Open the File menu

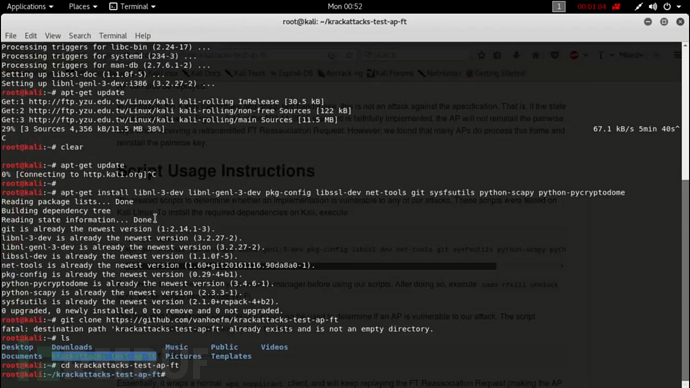click(x=11, y=36)
